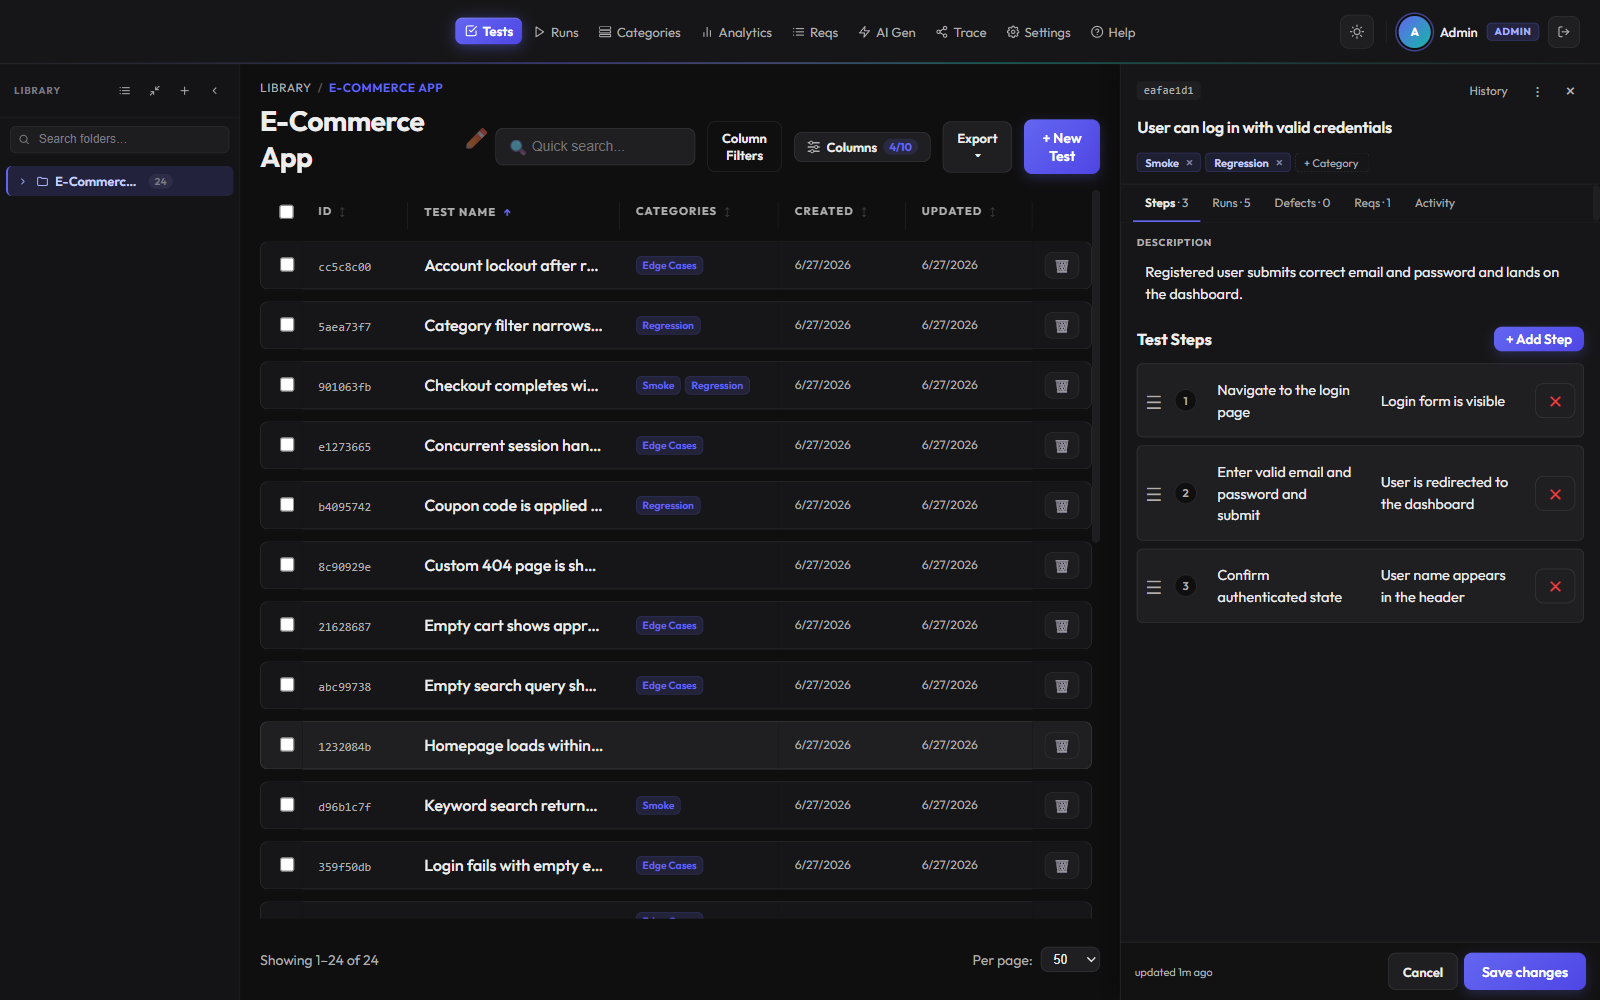The height and width of the screenshot is (1000, 1600).
Task: Sort by the Test Name column header
Action: pyautogui.click(x=467, y=212)
